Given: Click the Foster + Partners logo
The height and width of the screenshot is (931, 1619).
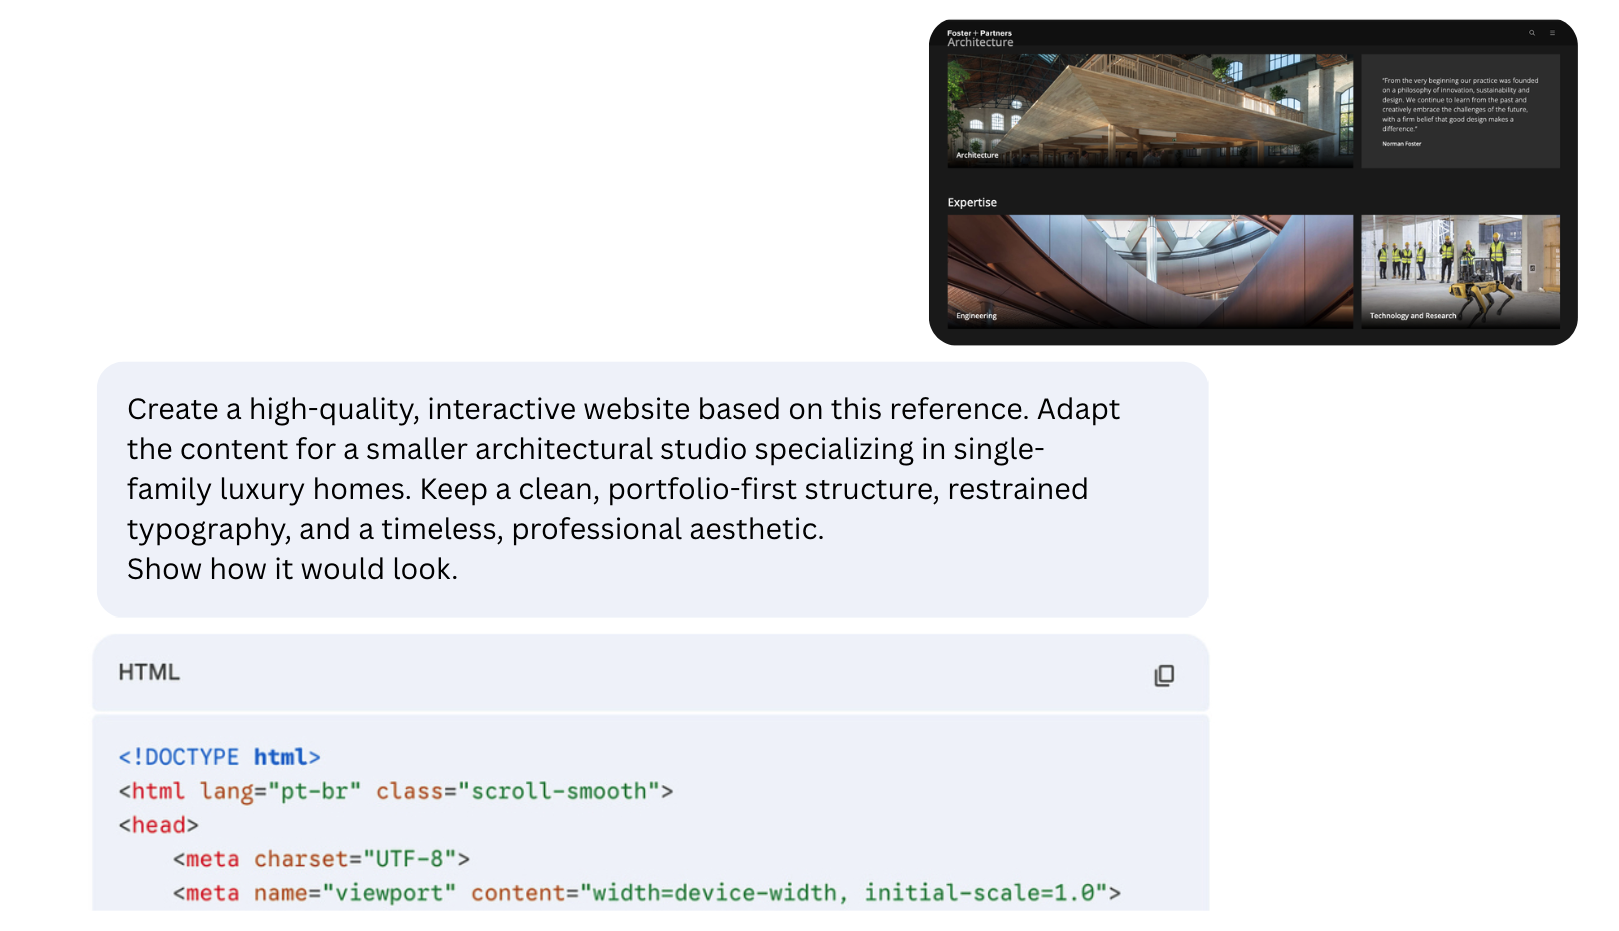Looking at the screenshot, I should [979, 38].
